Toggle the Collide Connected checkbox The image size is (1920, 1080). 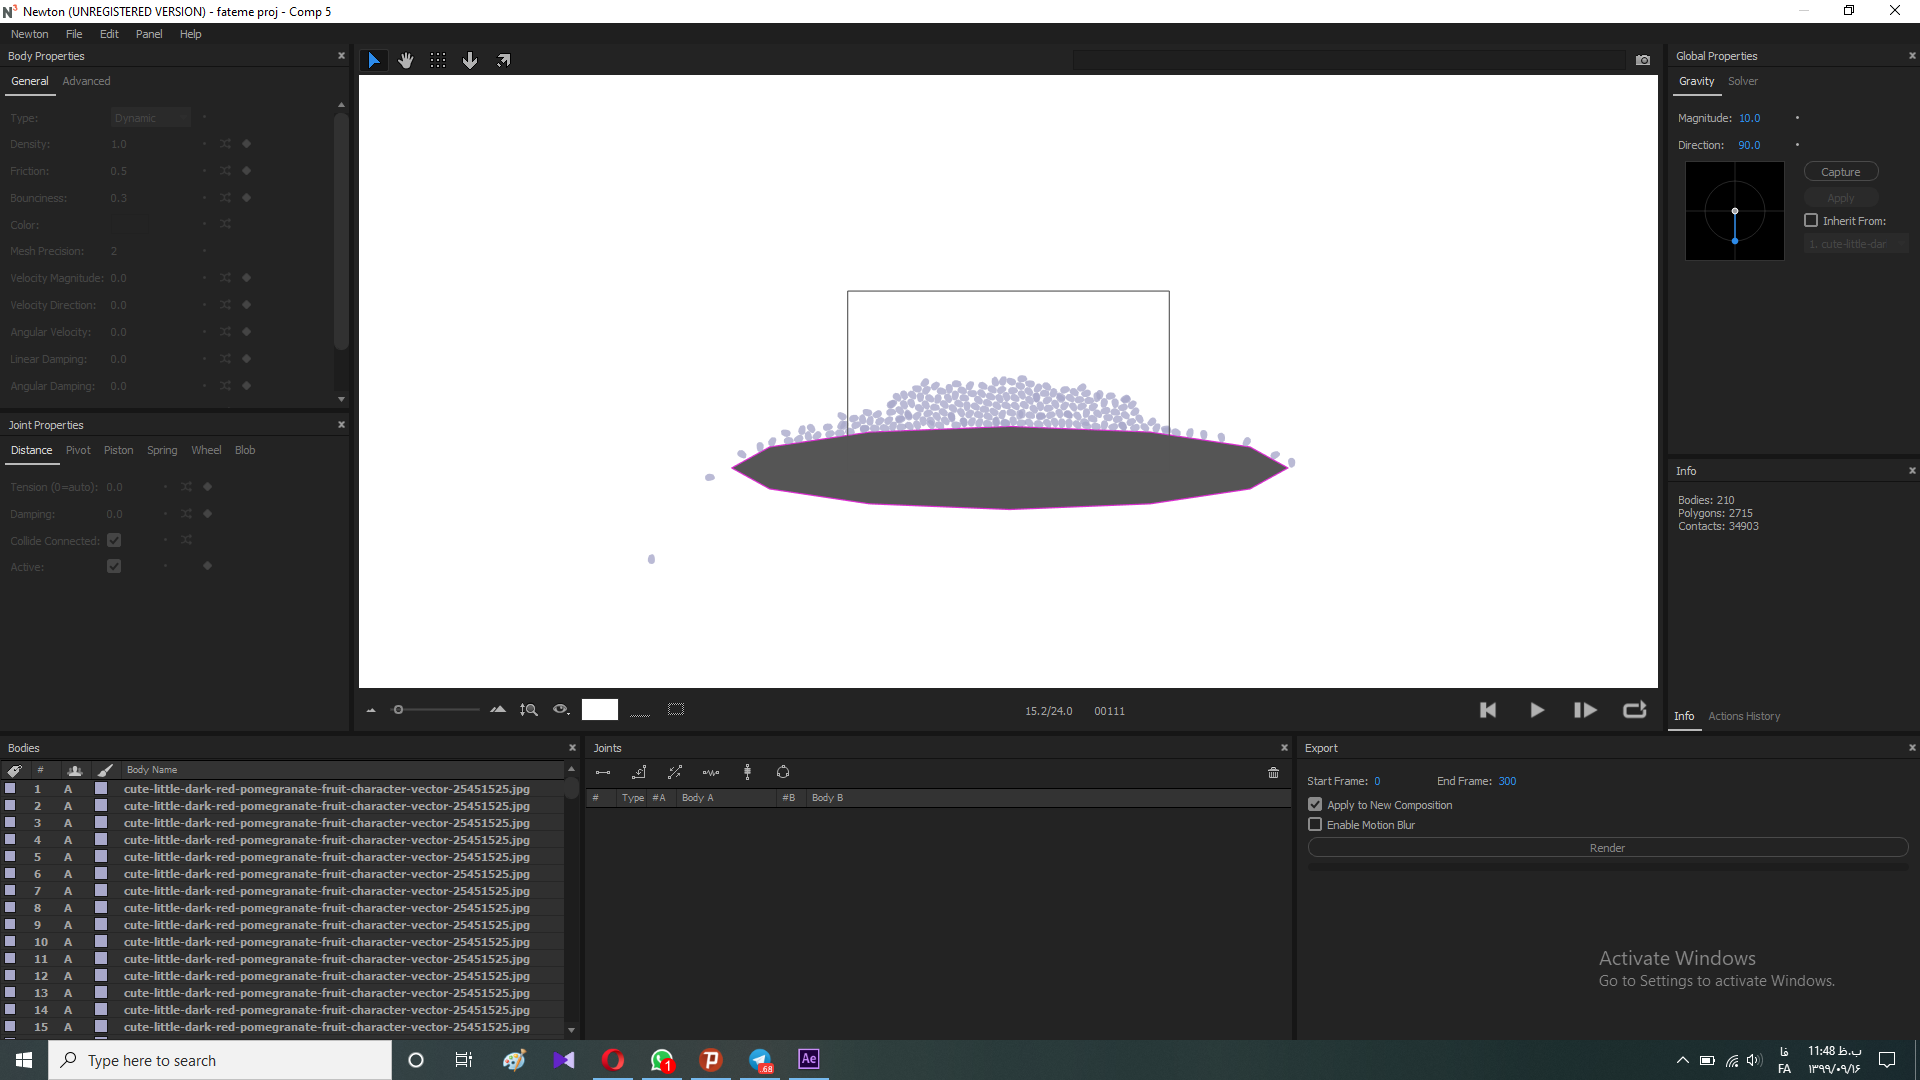(x=113, y=539)
